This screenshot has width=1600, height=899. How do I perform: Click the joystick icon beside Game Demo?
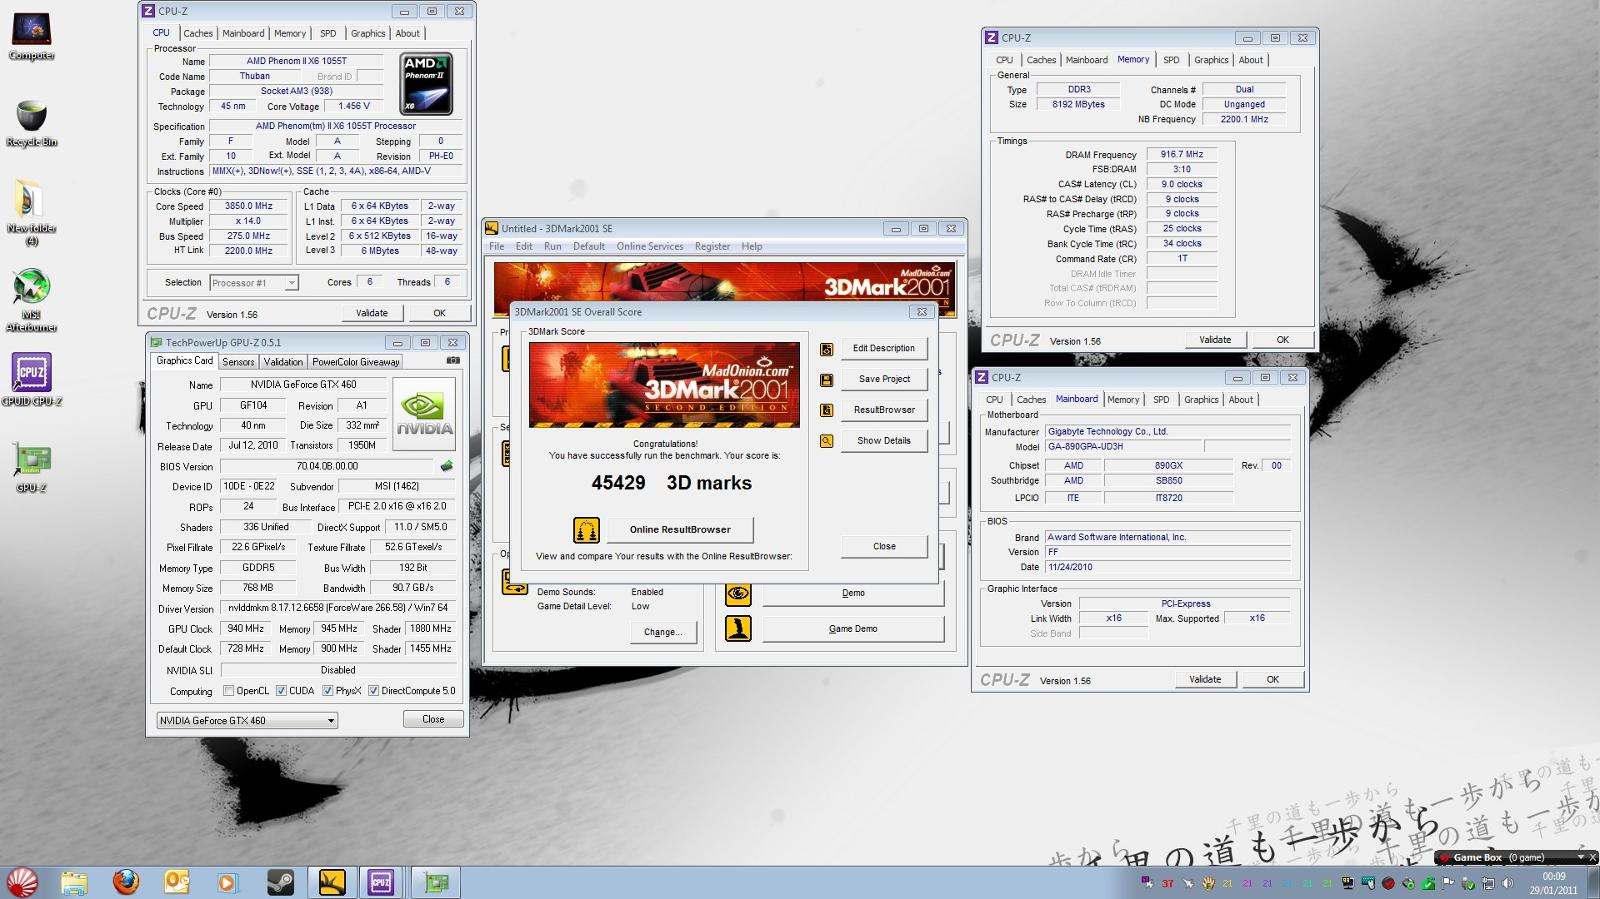pos(738,629)
